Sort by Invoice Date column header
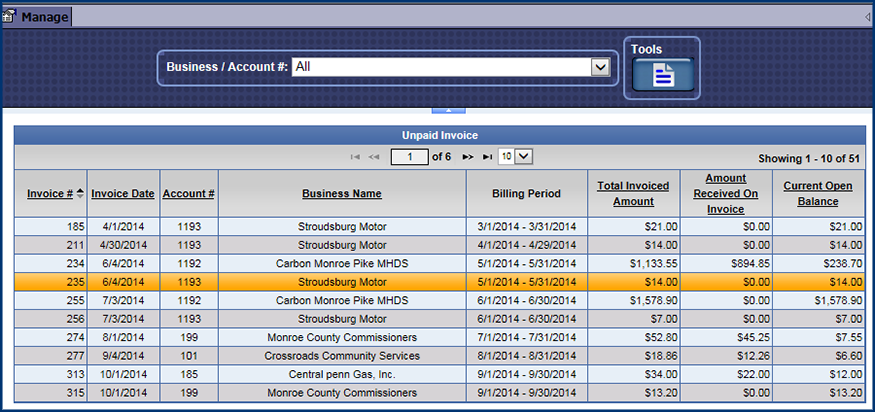 [122, 194]
